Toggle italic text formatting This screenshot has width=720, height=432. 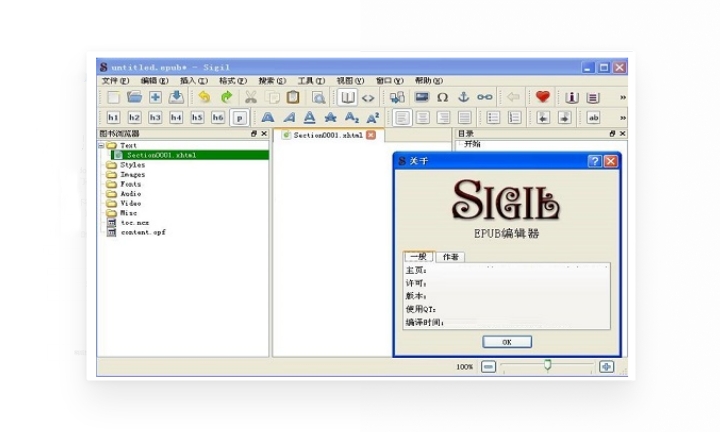click(289, 118)
